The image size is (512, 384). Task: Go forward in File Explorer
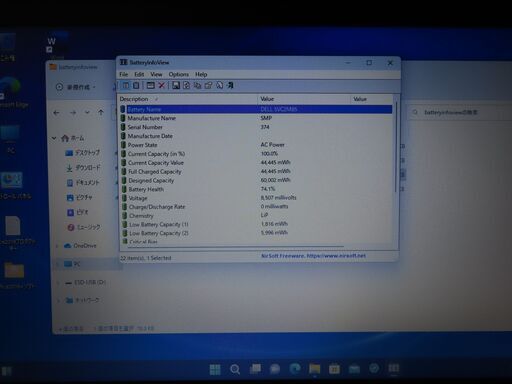[73, 113]
